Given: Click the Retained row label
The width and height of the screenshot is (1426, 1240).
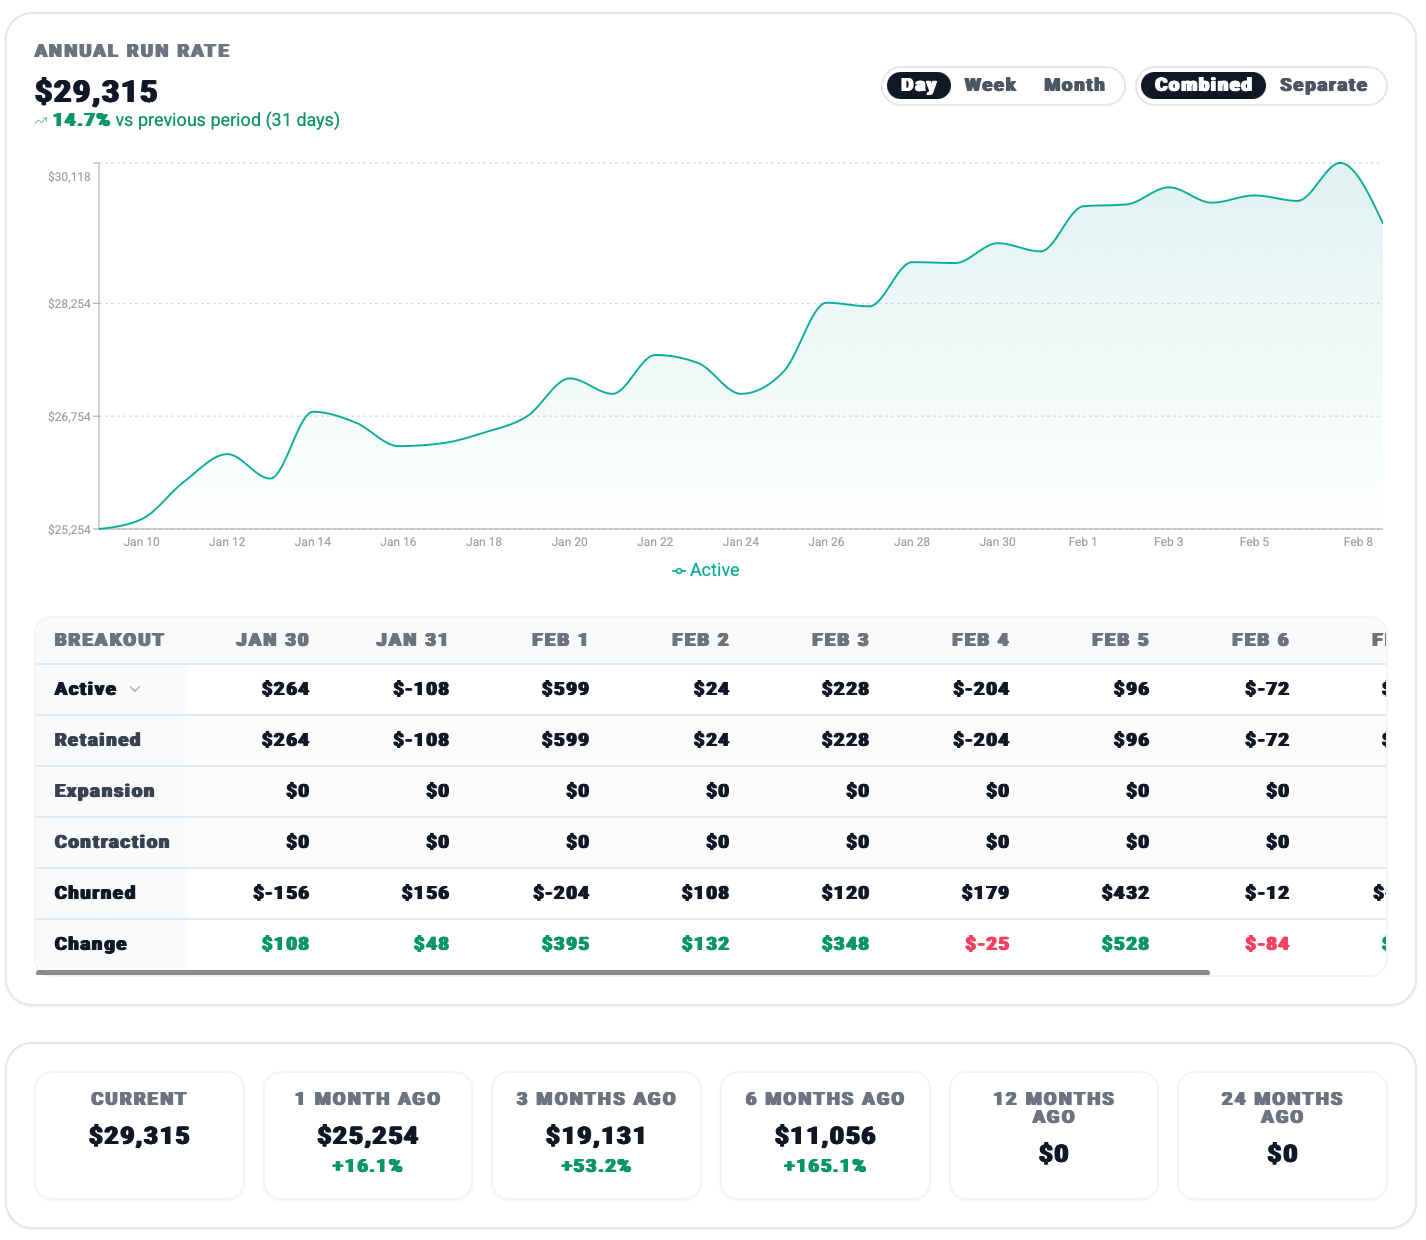Looking at the screenshot, I should click(x=97, y=740).
